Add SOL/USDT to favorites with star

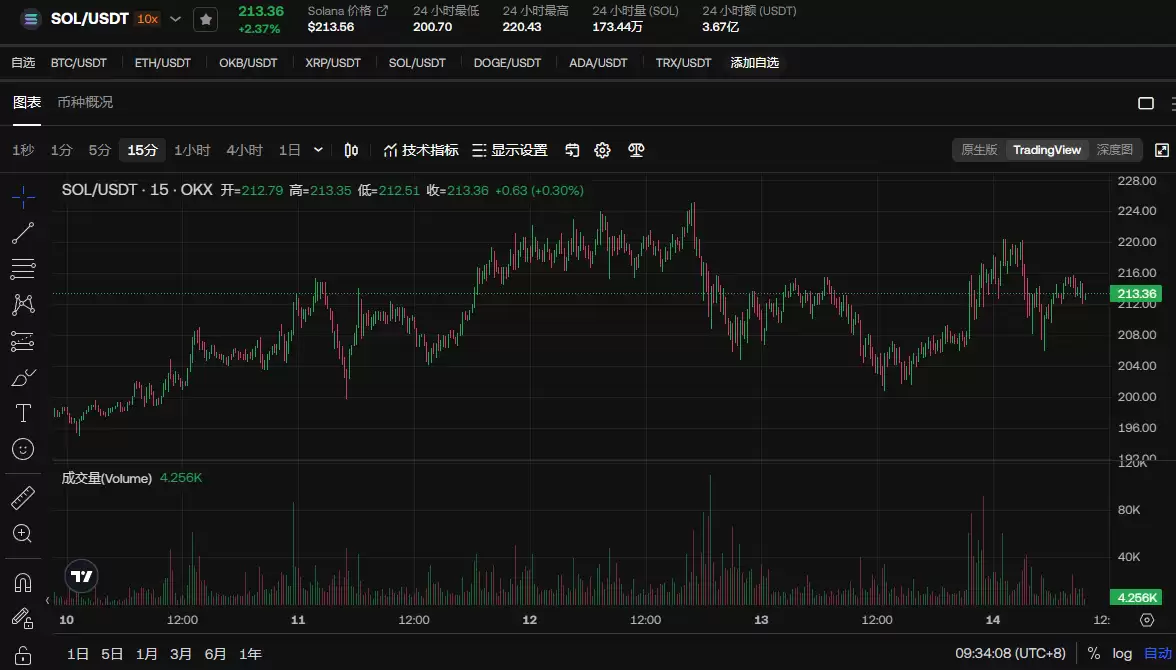coord(205,19)
